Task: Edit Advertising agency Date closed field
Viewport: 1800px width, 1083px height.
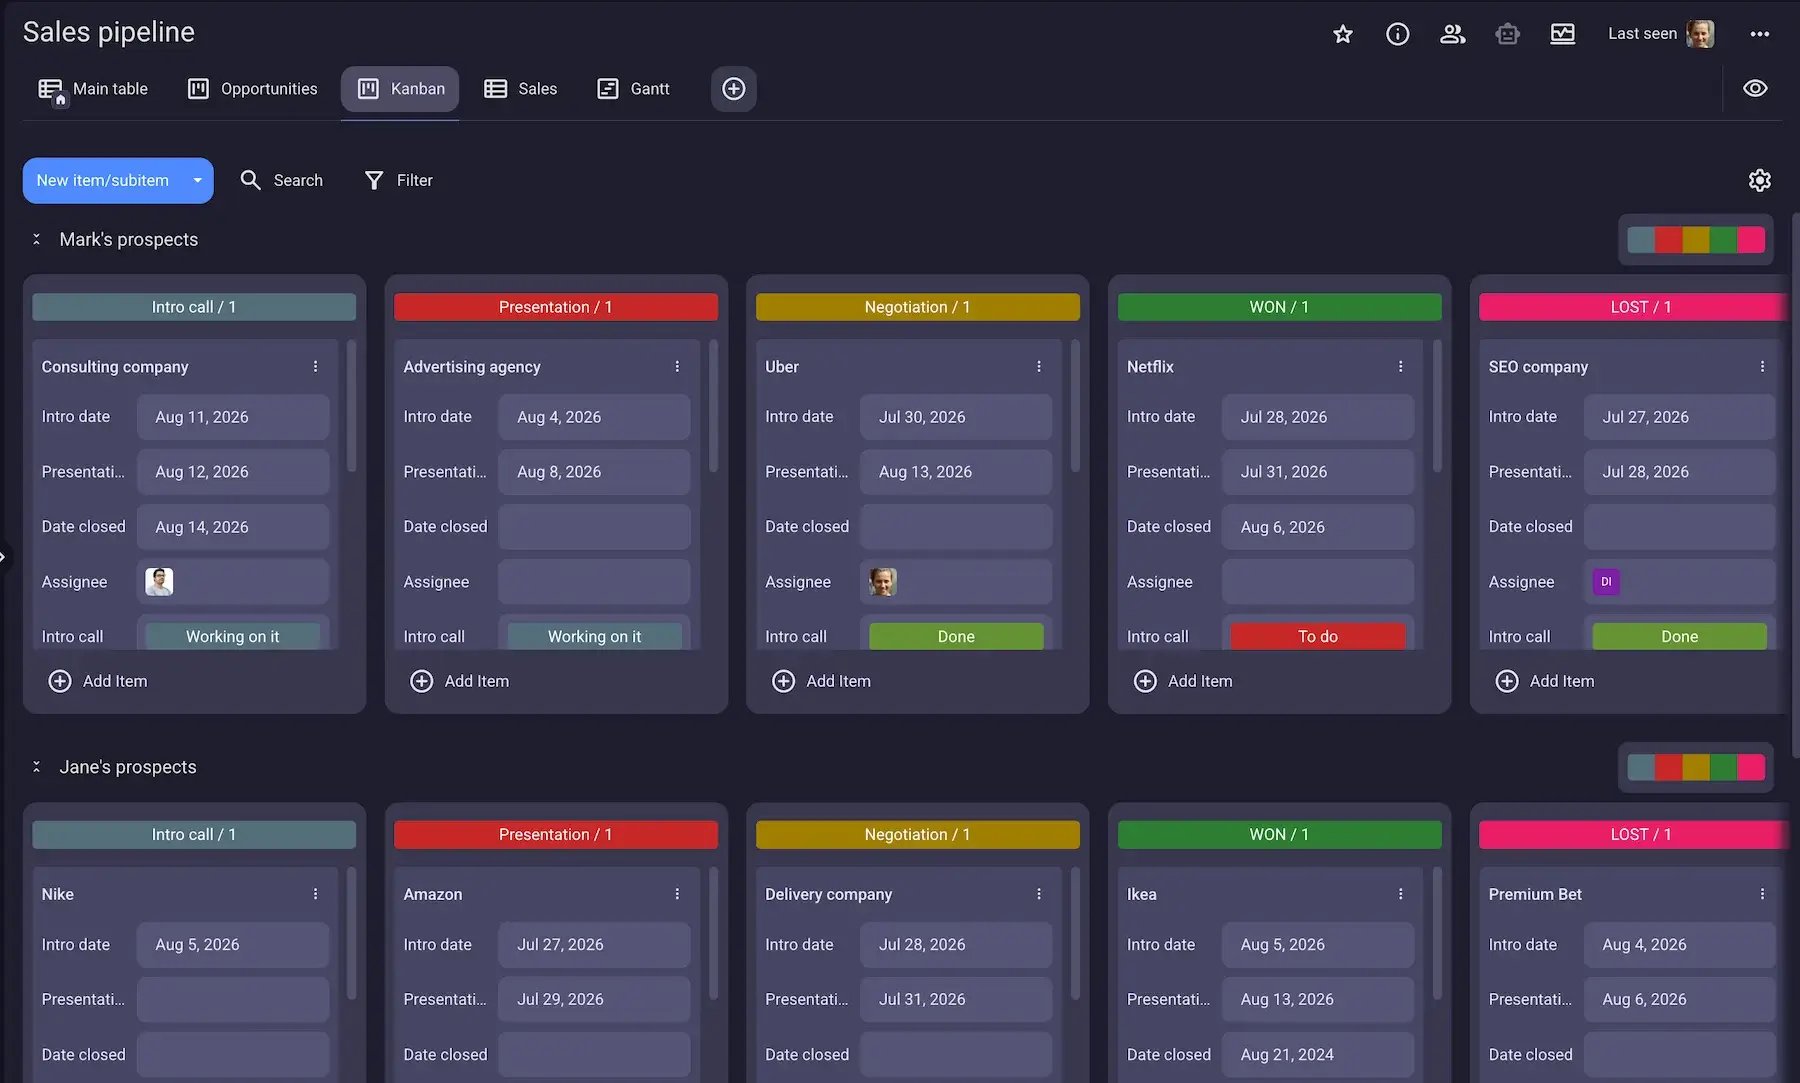Action: point(594,527)
